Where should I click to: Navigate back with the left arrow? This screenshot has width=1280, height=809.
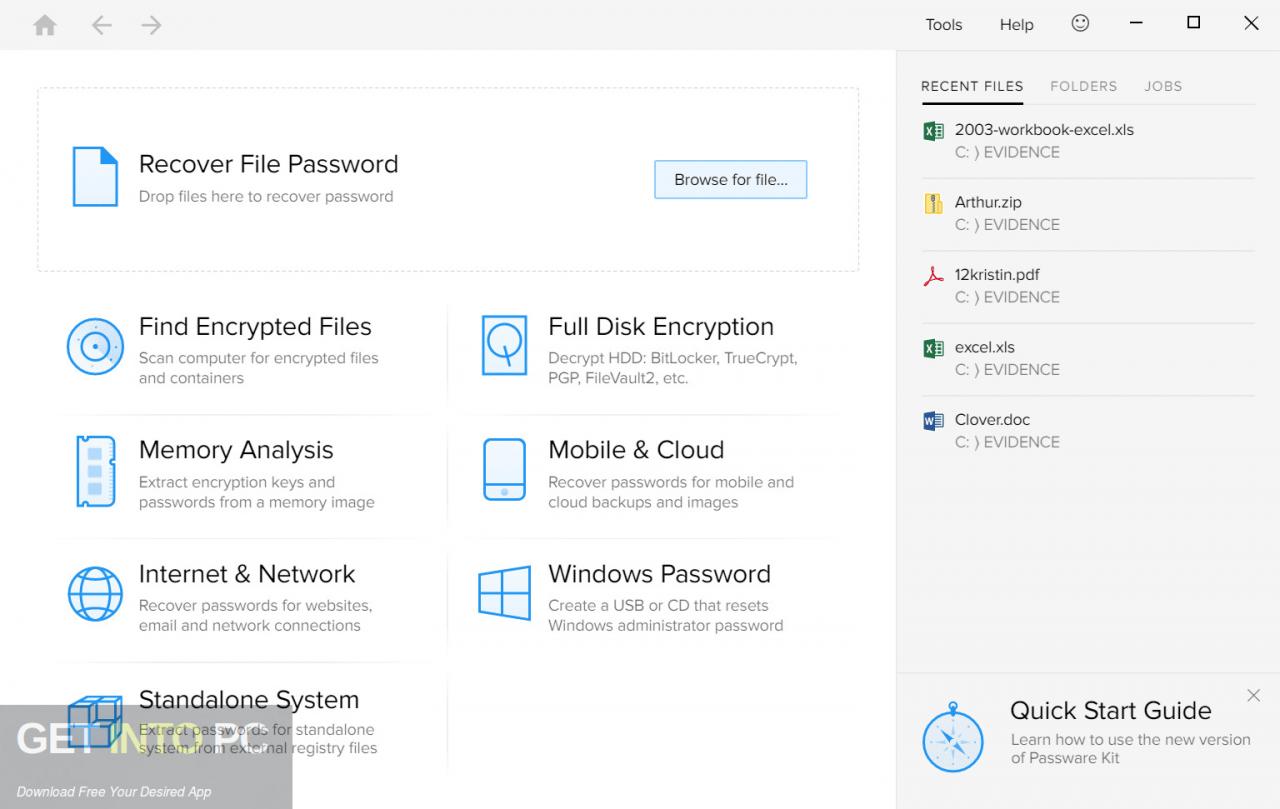tap(101, 25)
